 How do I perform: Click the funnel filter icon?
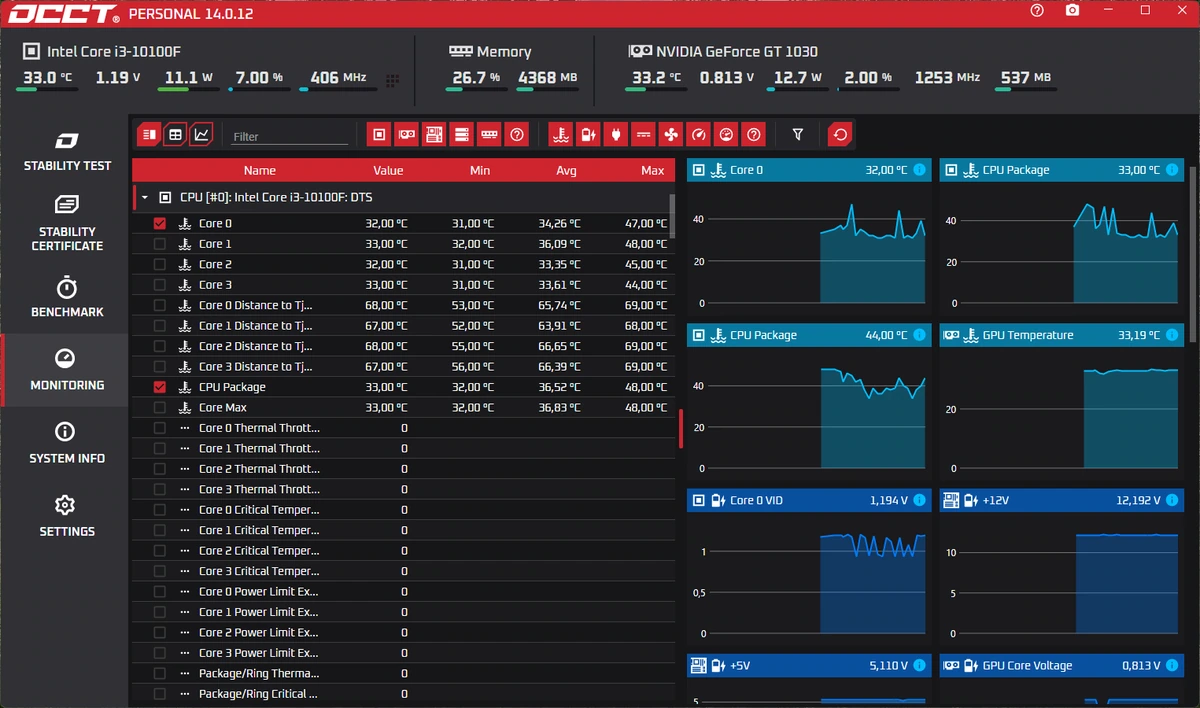click(x=797, y=134)
